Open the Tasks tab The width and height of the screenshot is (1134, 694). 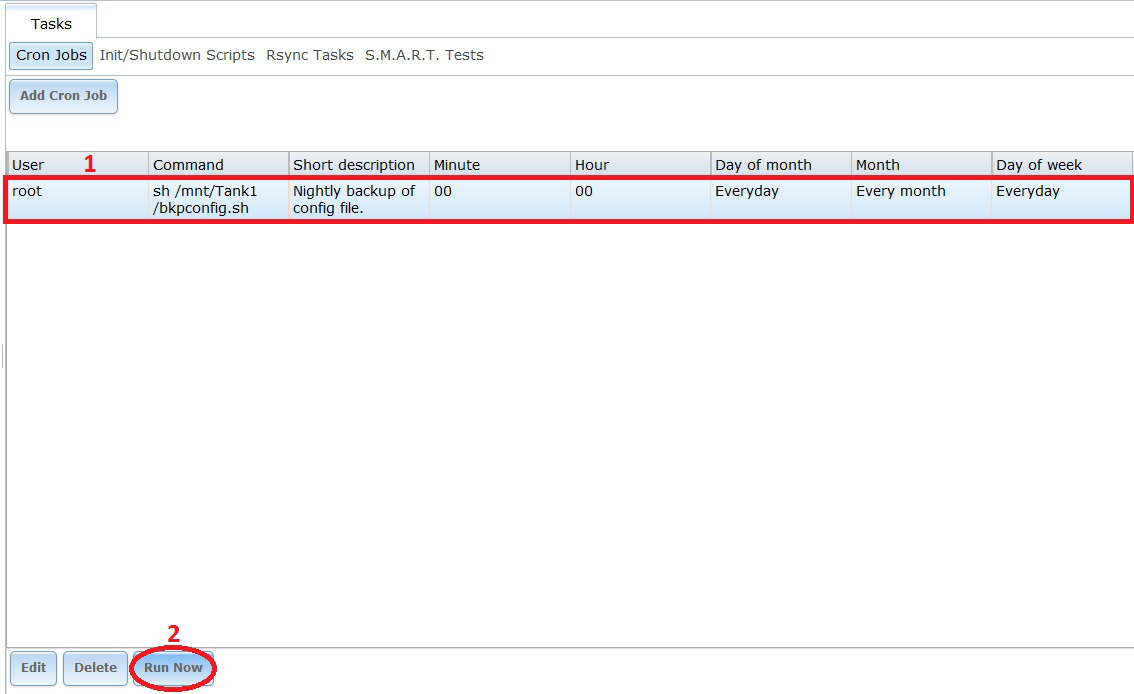coord(51,23)
